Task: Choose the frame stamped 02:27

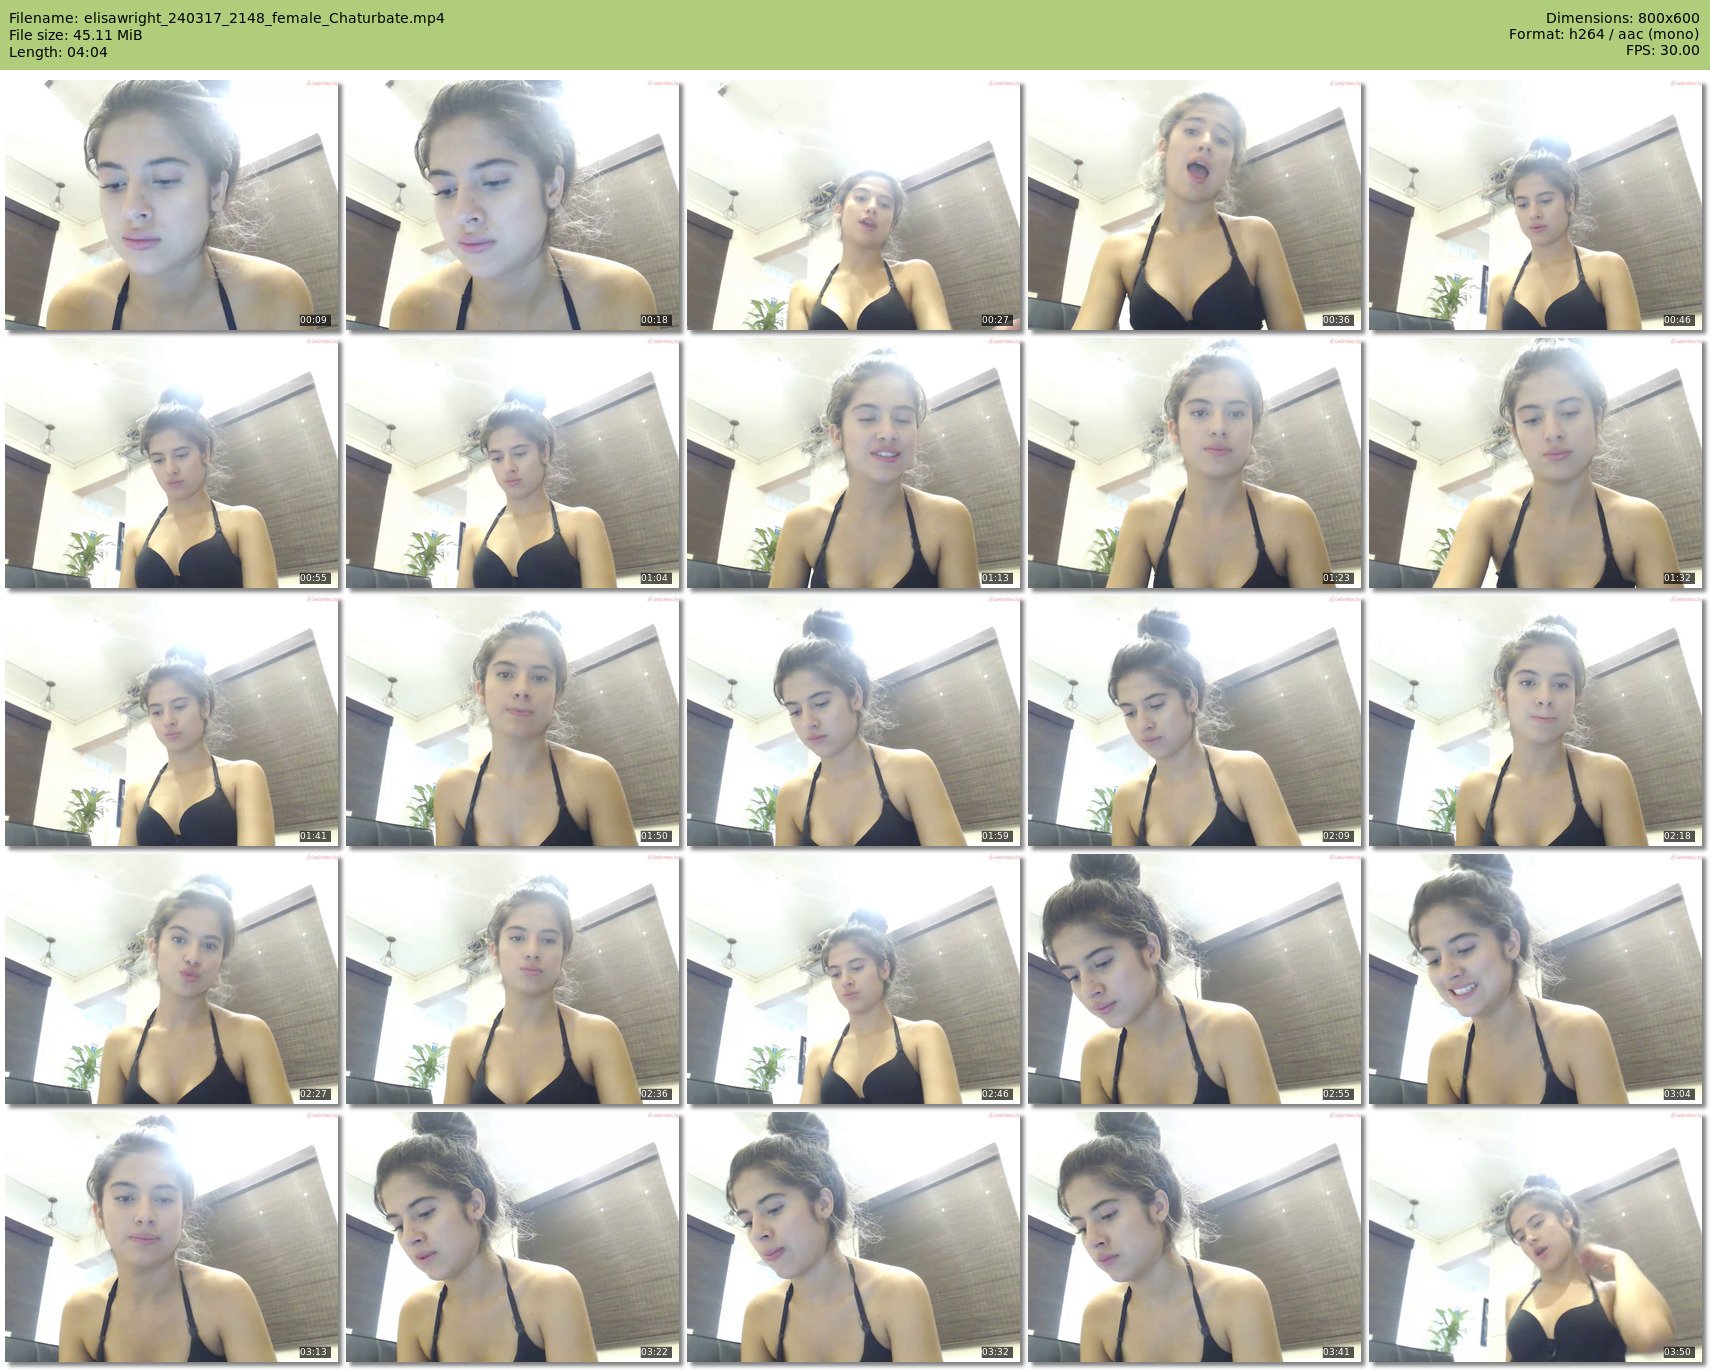Action: 171,979
